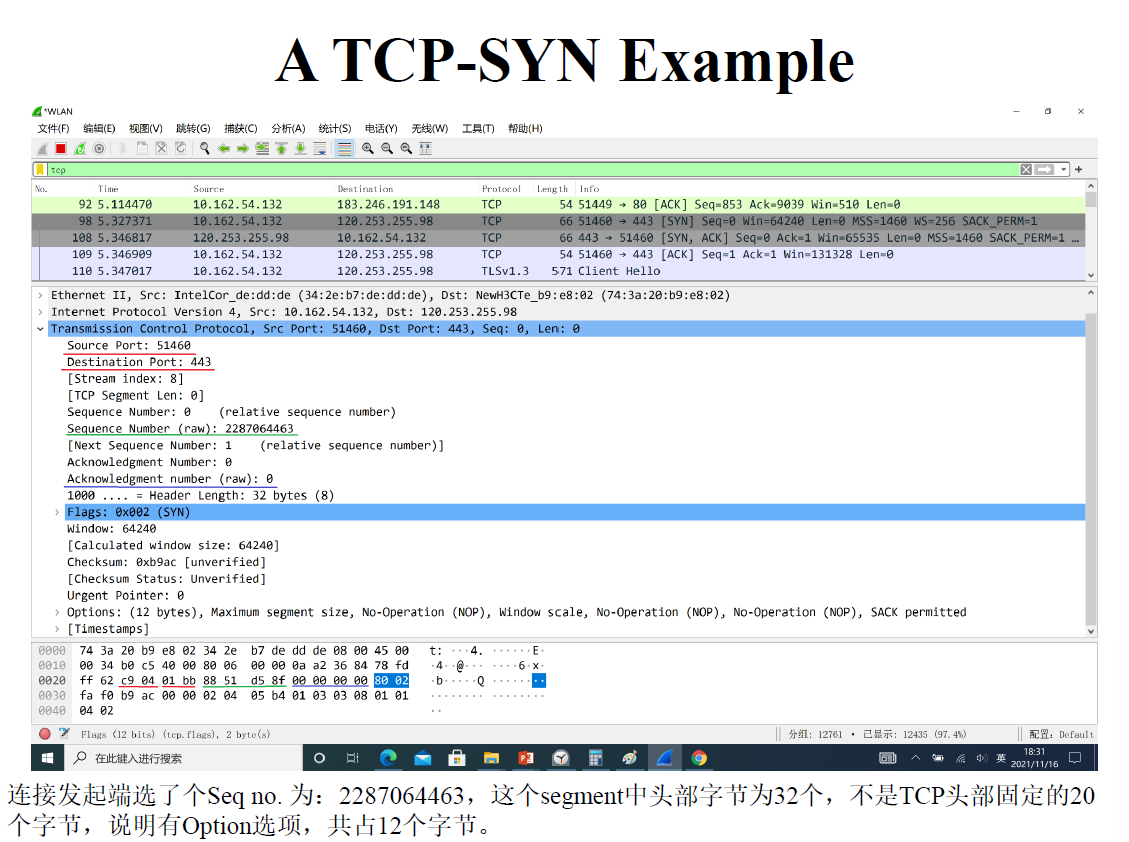This screenshot has height=842, width=1129.
Task: Open the 统计(S) menu
Action: [335, 128]
